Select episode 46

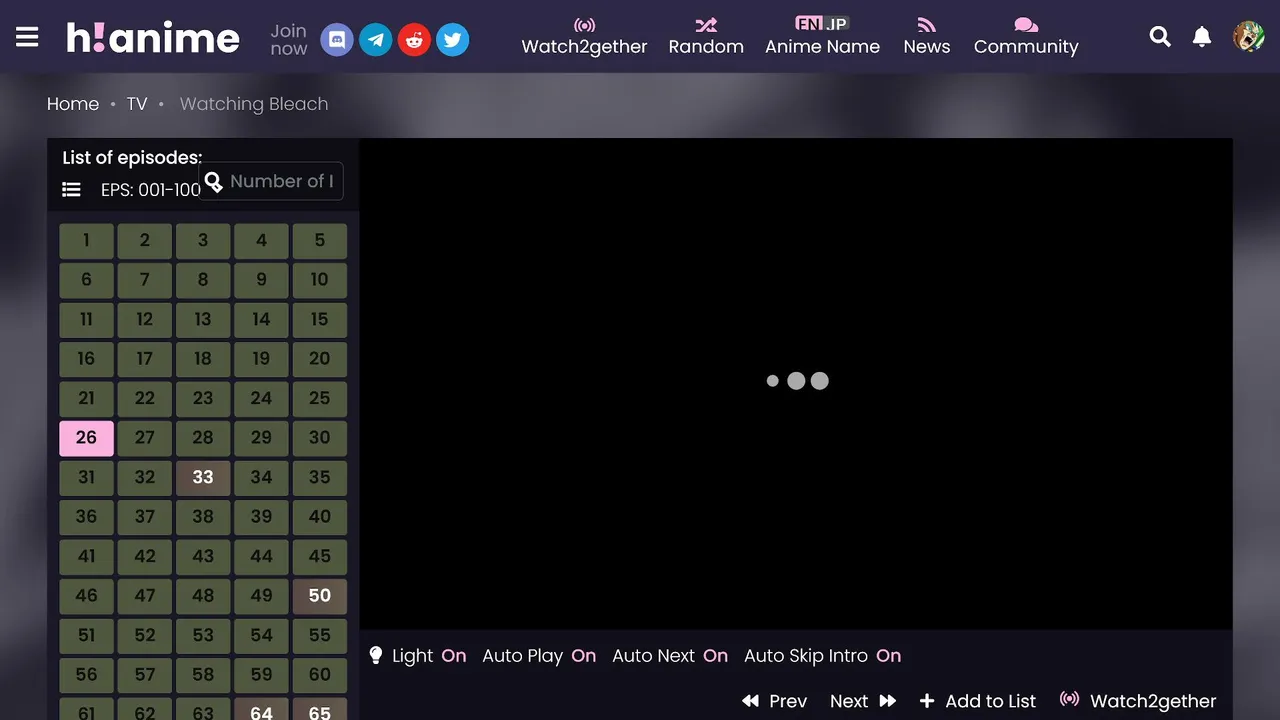(x=86, y=596)
